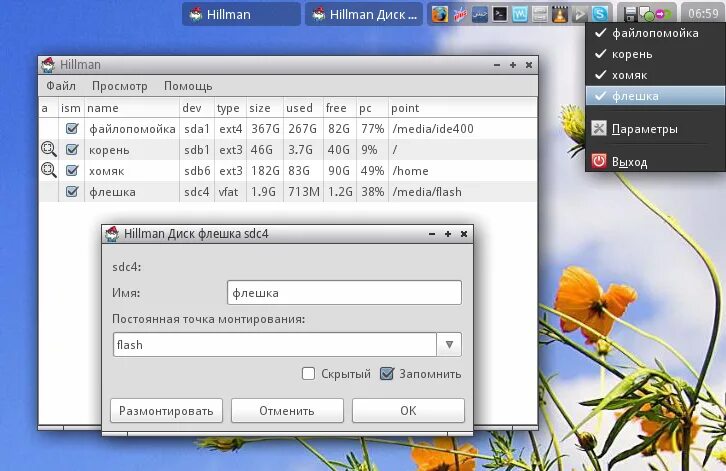Click the Параметры tools icon

click(x=599, y=128)
